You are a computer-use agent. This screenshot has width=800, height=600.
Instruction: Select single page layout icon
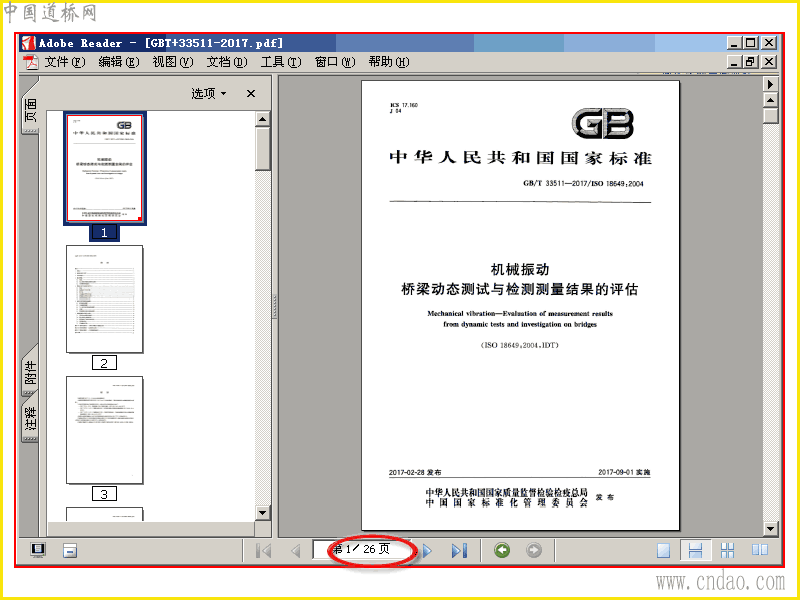663,550
